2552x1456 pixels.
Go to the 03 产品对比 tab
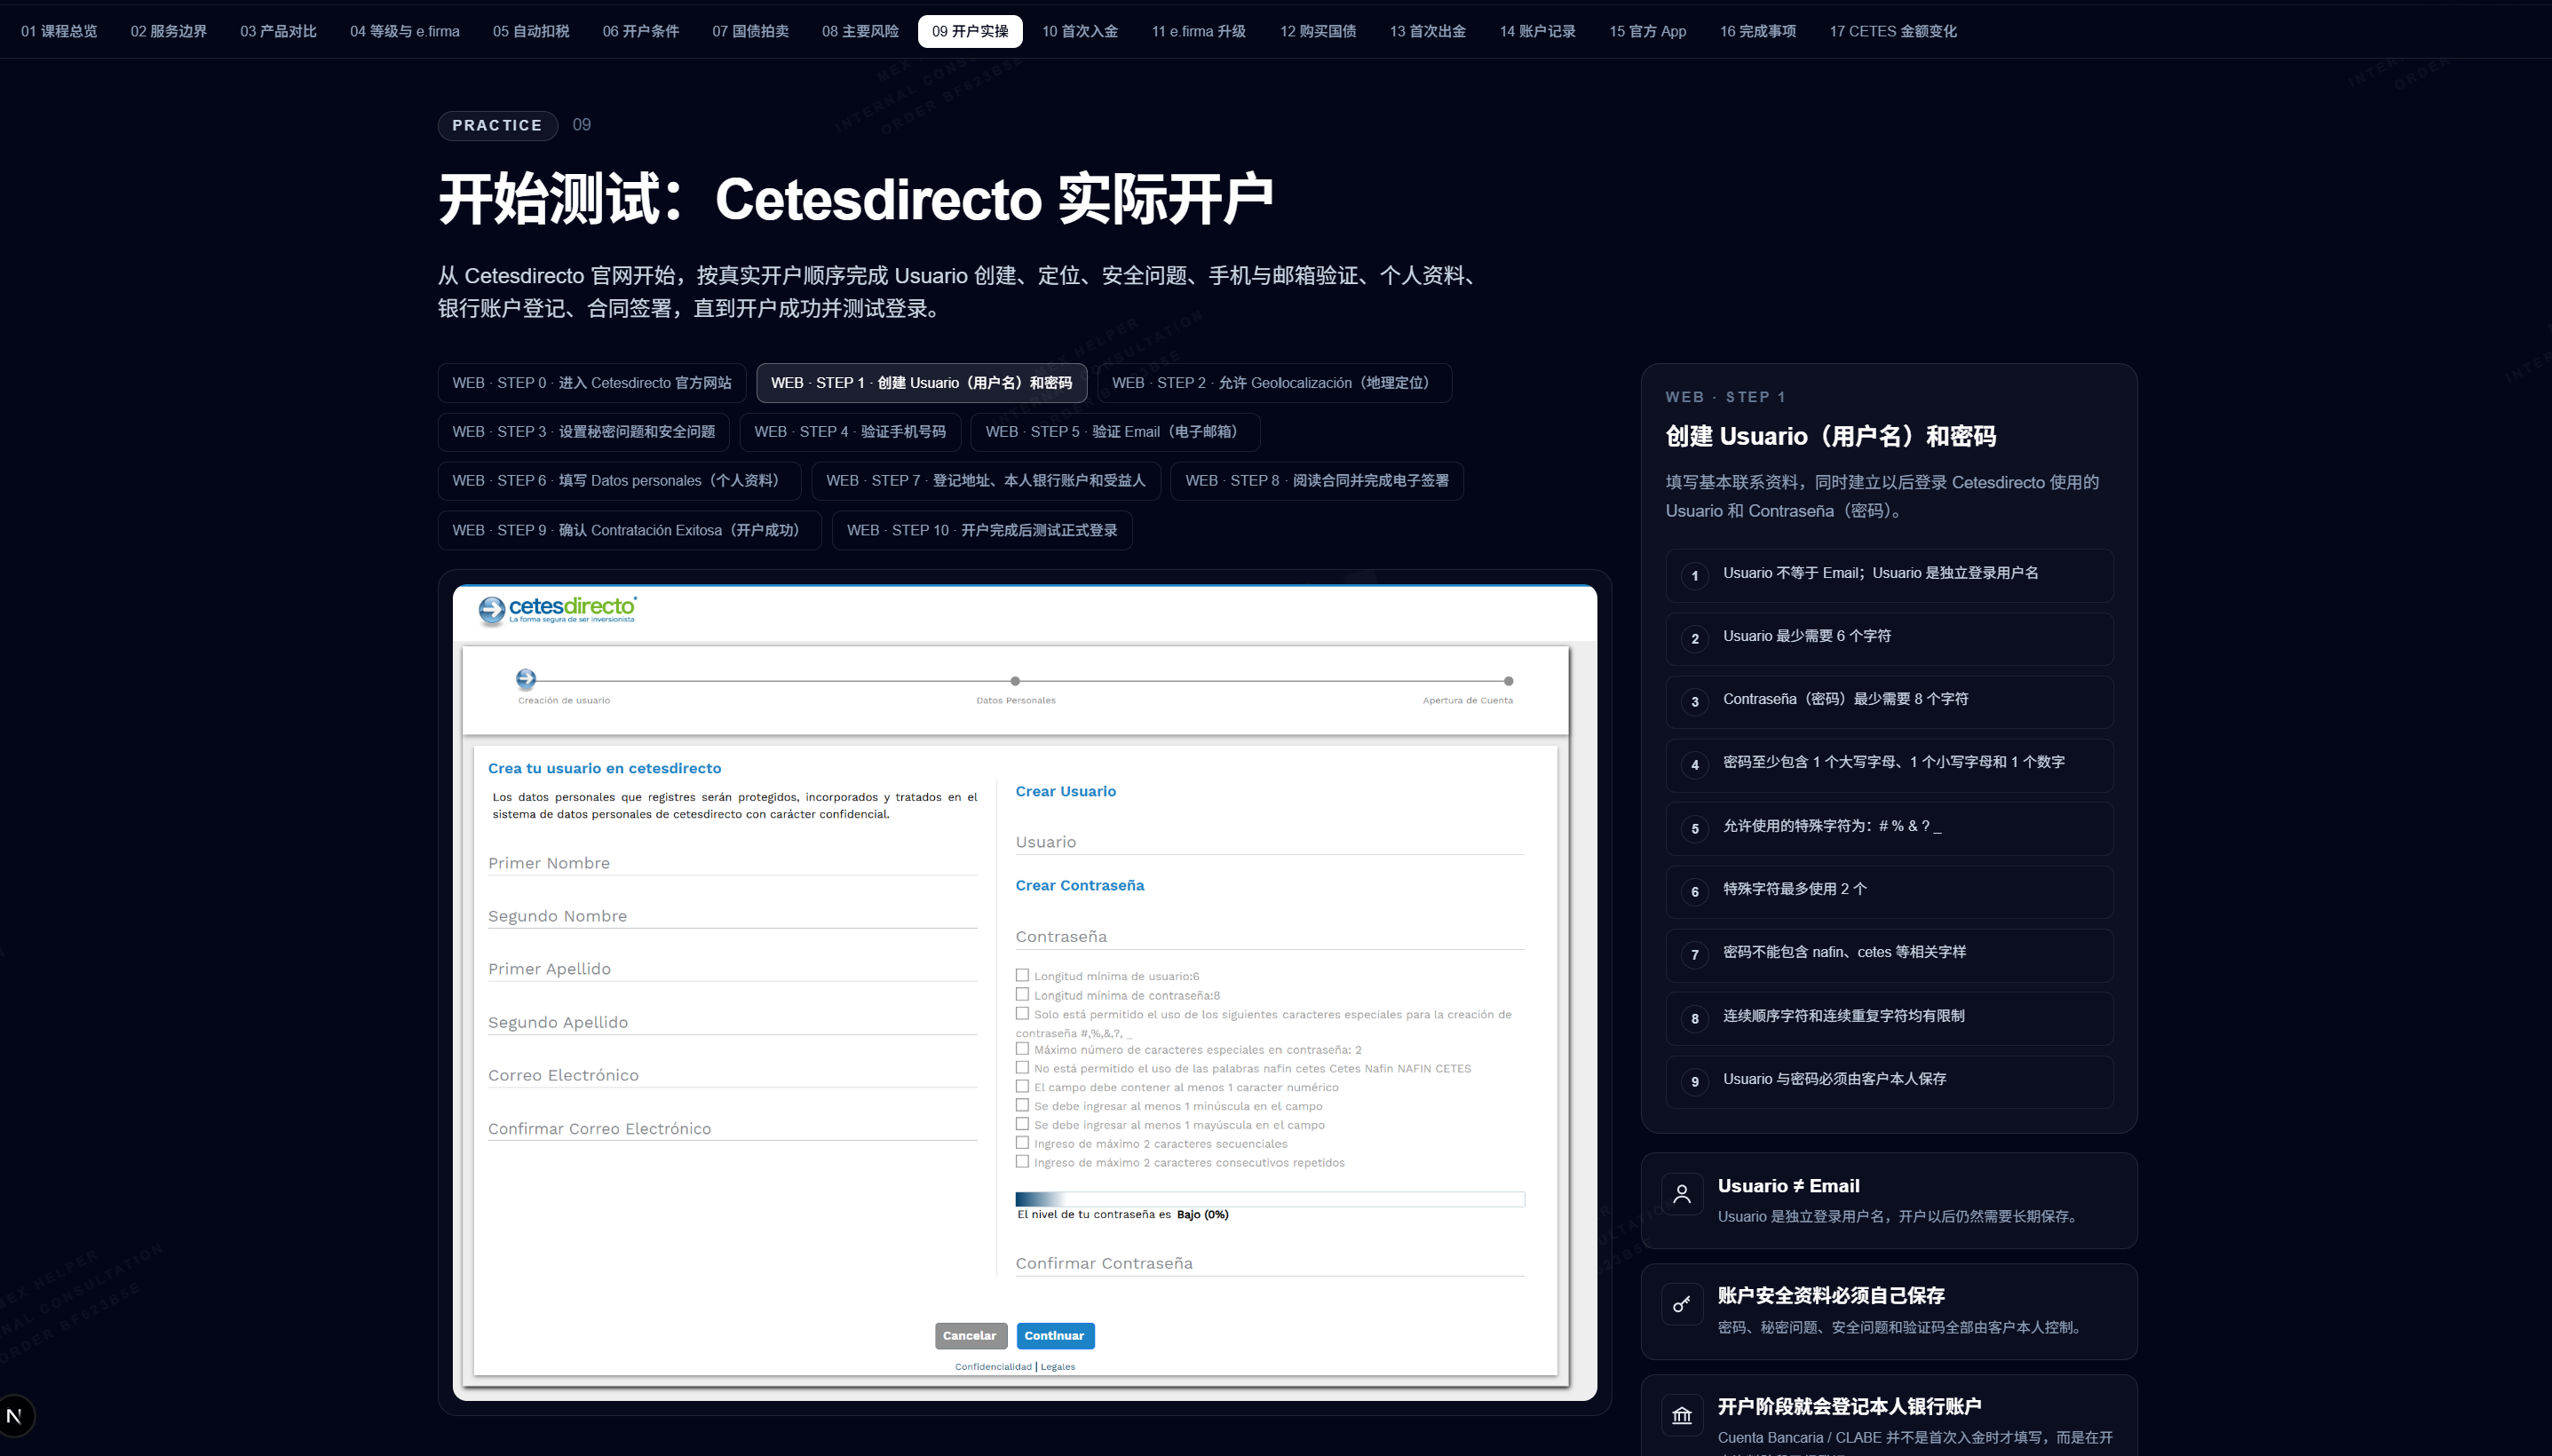[x=278, y=31]
